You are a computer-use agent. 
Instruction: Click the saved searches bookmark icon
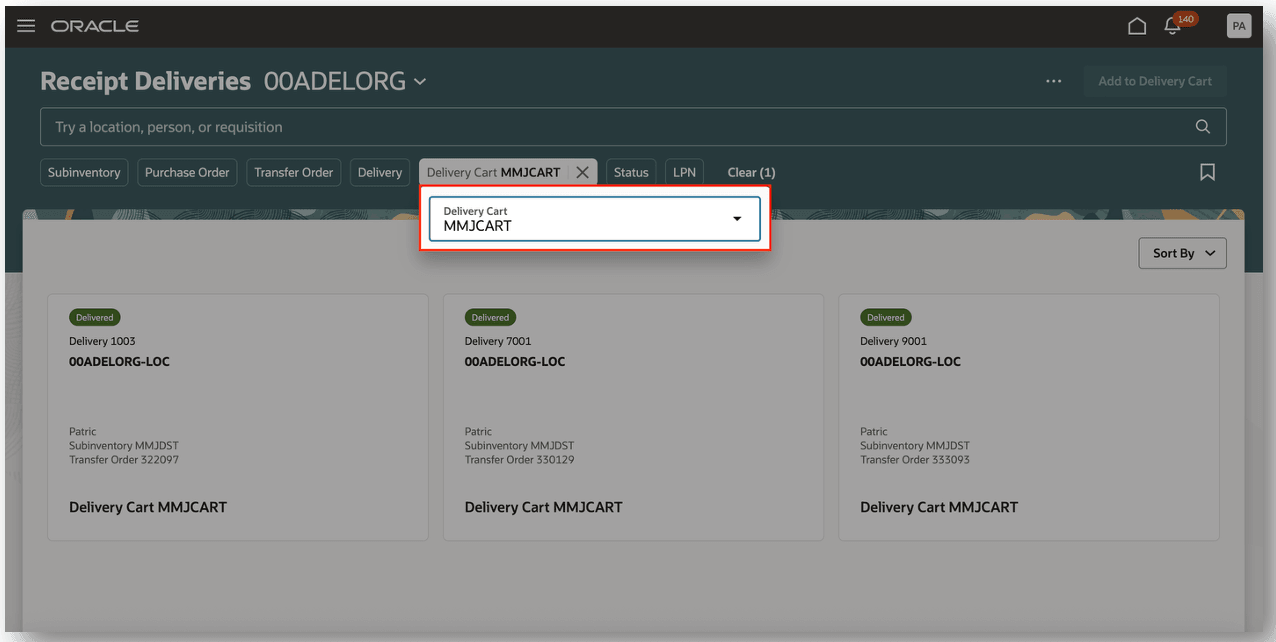(1207, 172)
